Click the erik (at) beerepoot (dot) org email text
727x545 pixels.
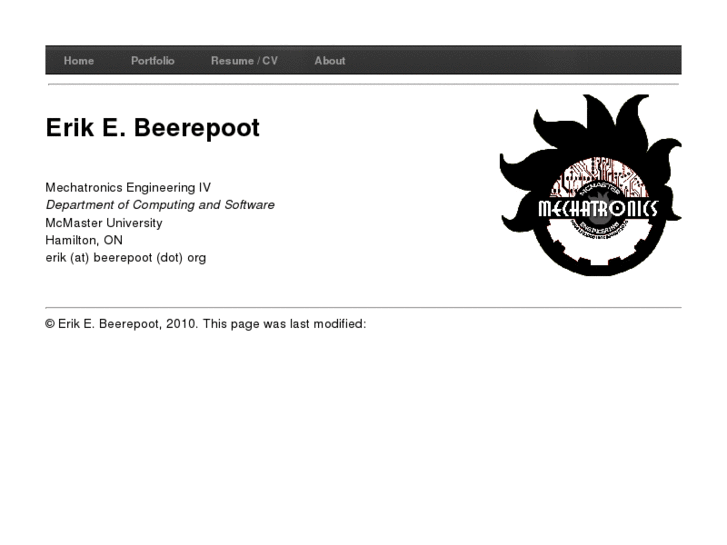tap(126, 258)
